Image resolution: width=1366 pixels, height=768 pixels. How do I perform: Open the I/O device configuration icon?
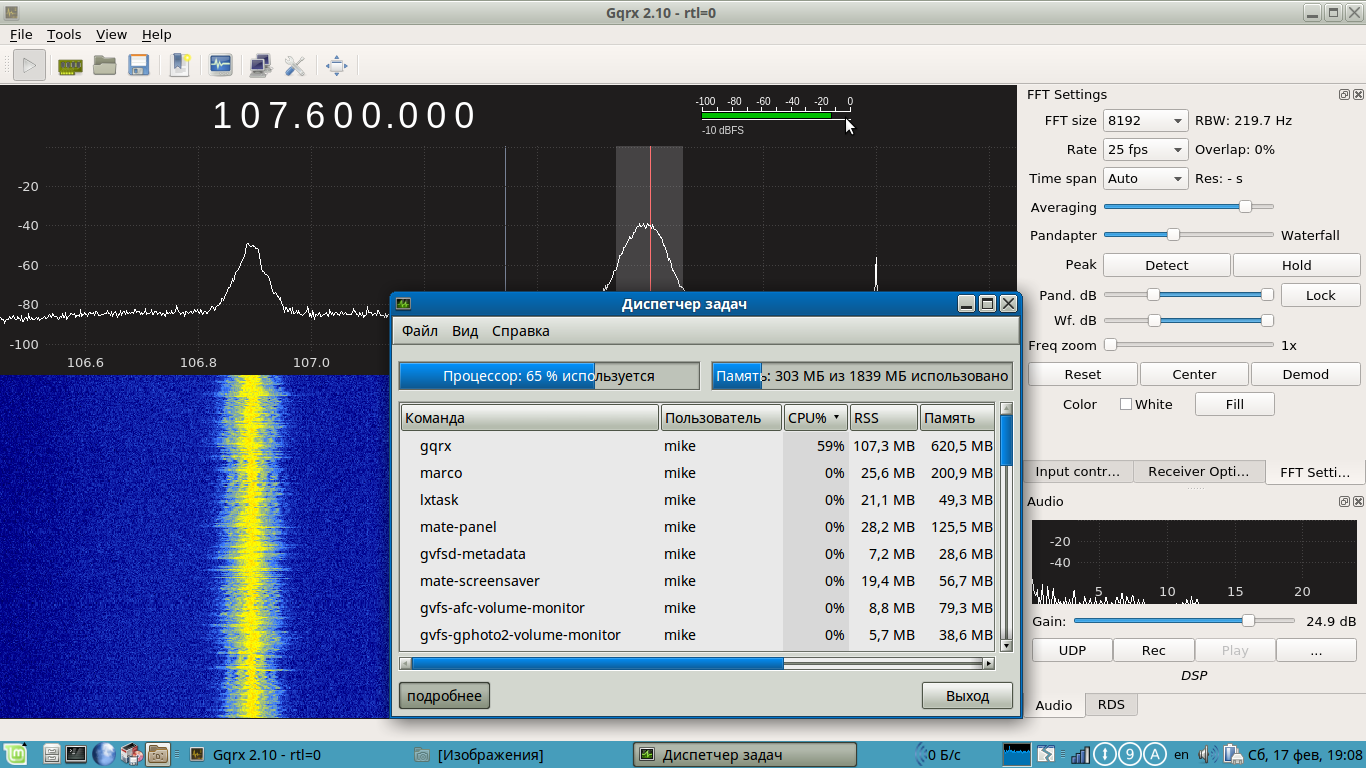pyautogui.click(x=69, y=65)
